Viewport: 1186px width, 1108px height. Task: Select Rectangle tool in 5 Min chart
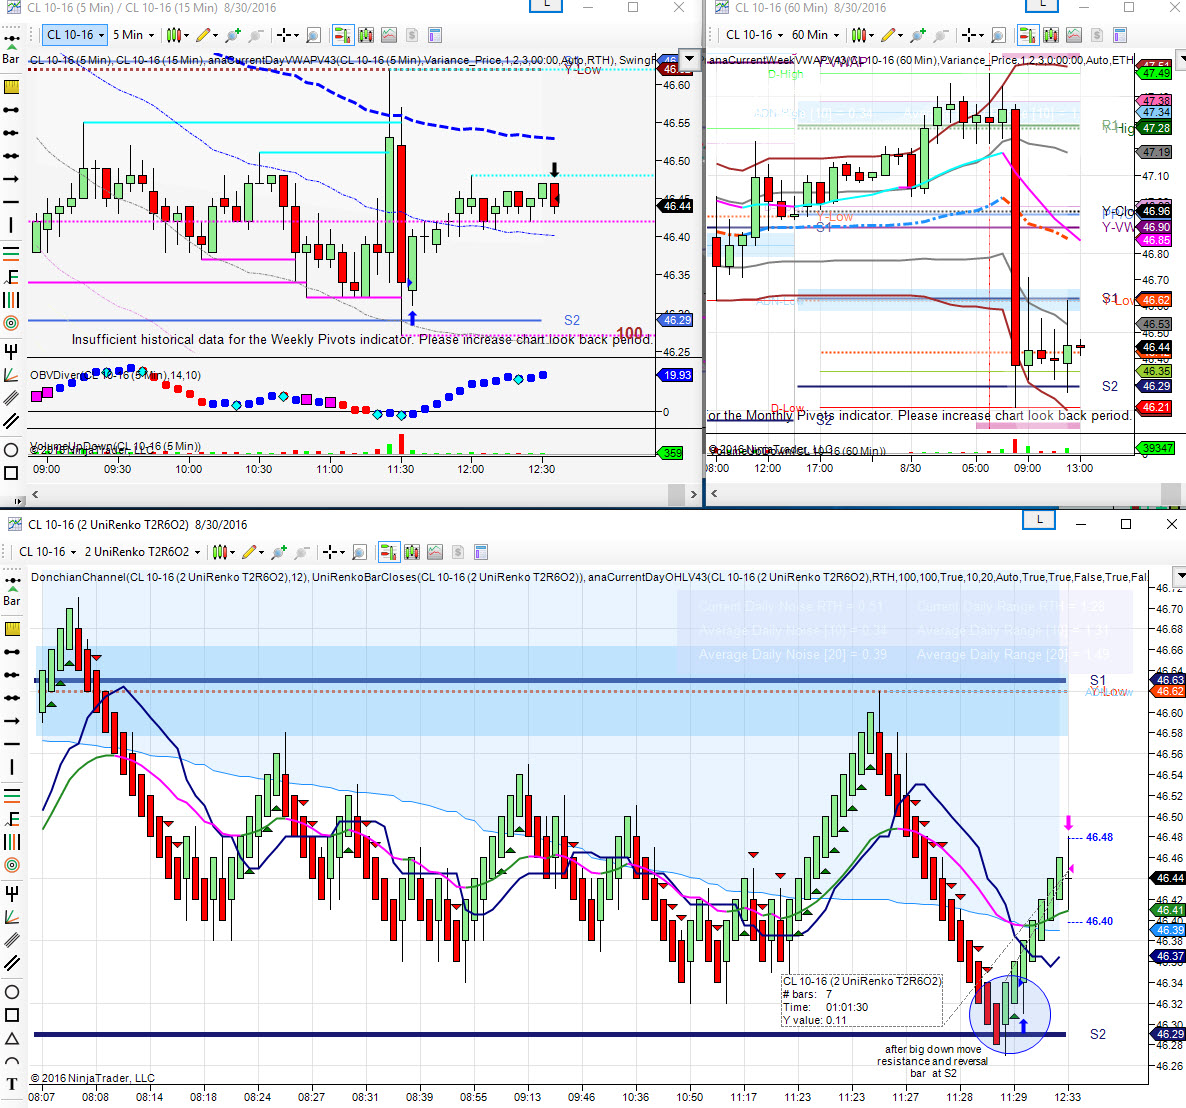pos(11,473)
